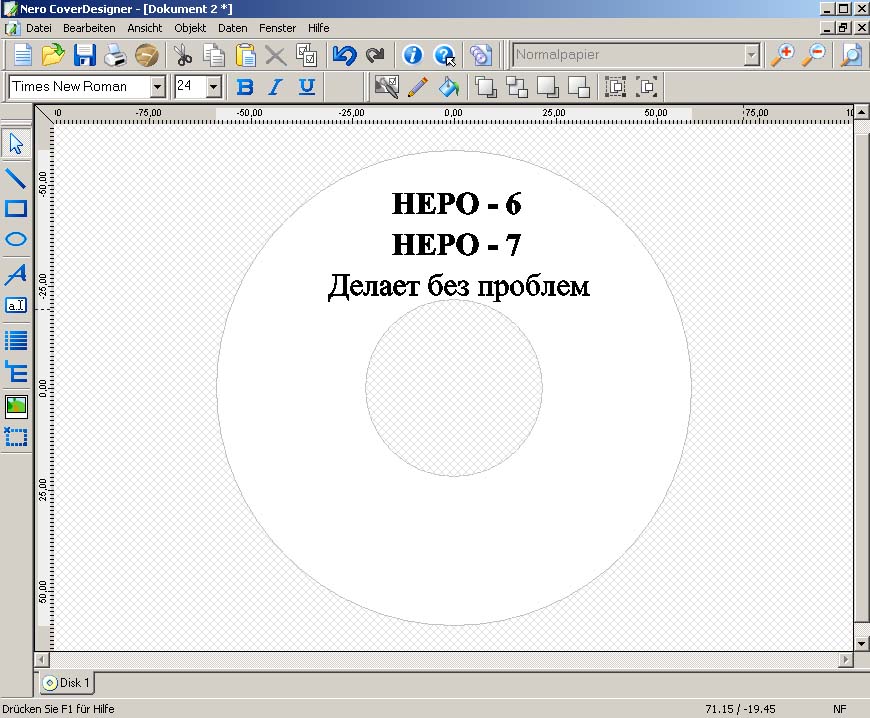Zoom in with the plus magnifier
The height and width of the screenshot is (718, 870).
click(783, 55)
